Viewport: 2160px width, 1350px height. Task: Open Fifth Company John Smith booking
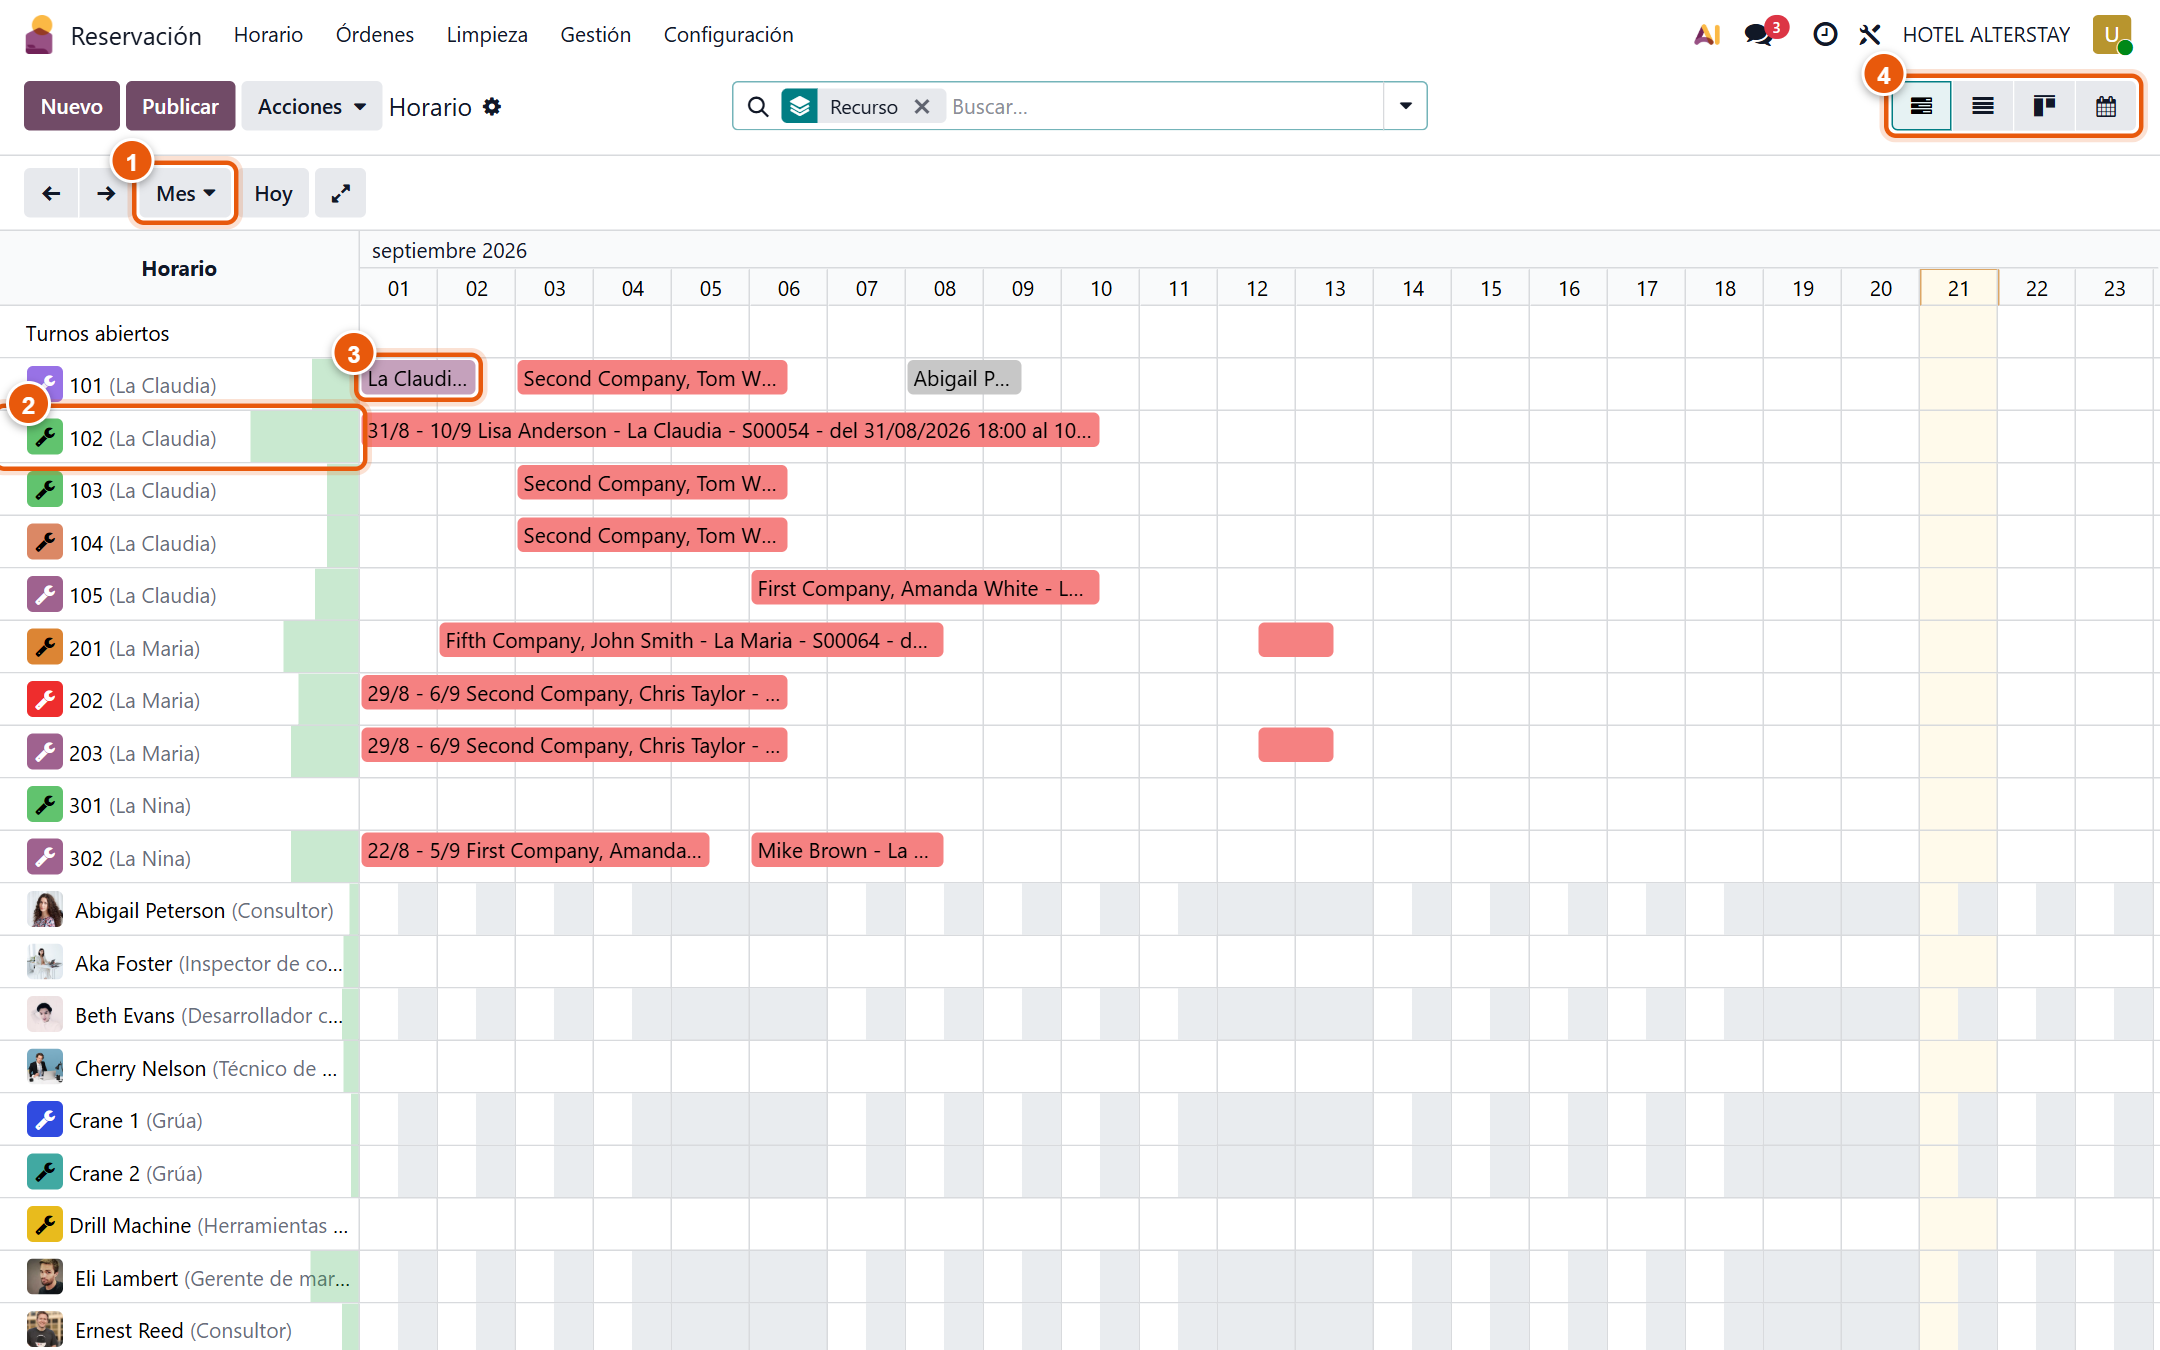(691, 640)
